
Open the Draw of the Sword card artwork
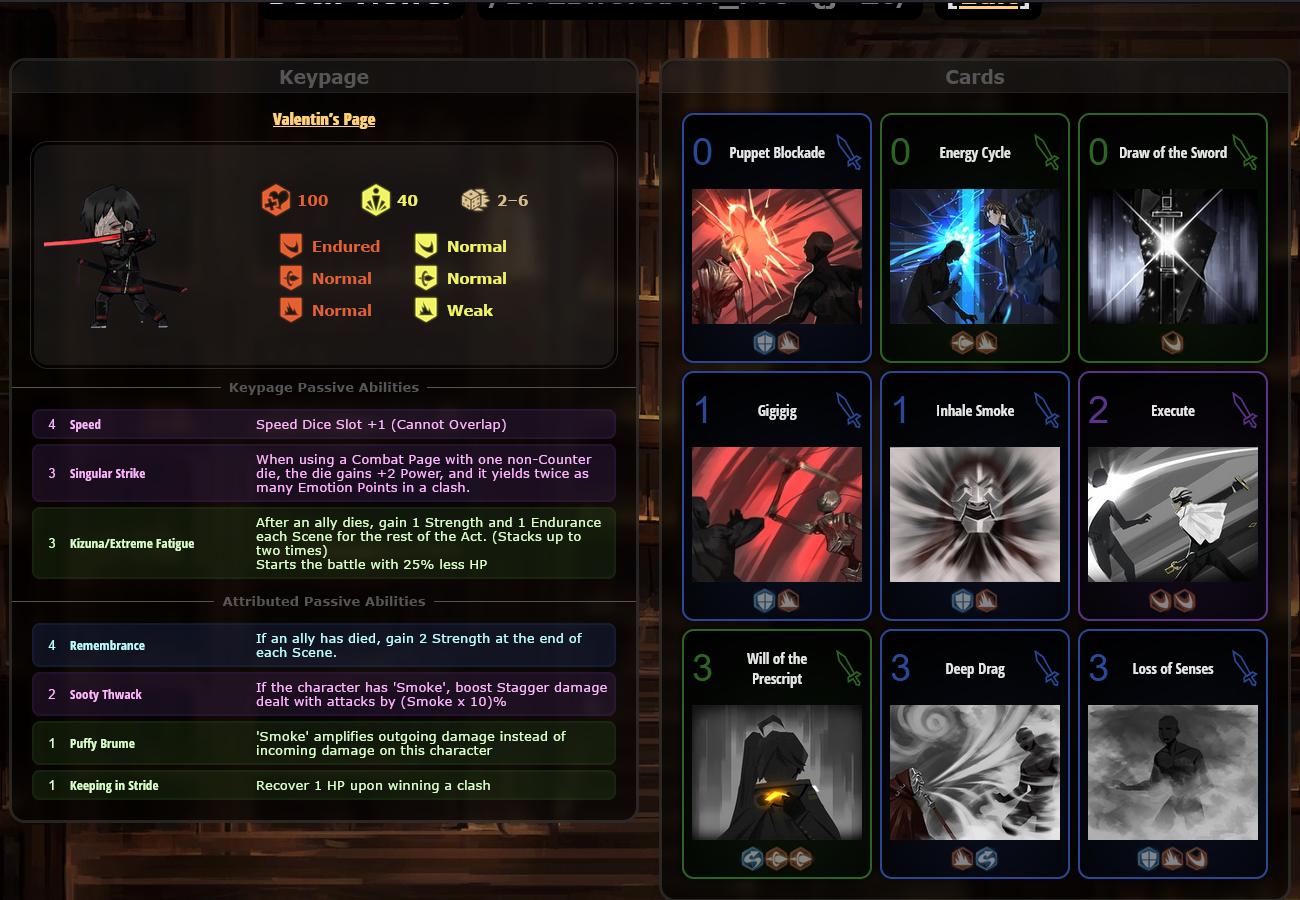point(1173,256)
